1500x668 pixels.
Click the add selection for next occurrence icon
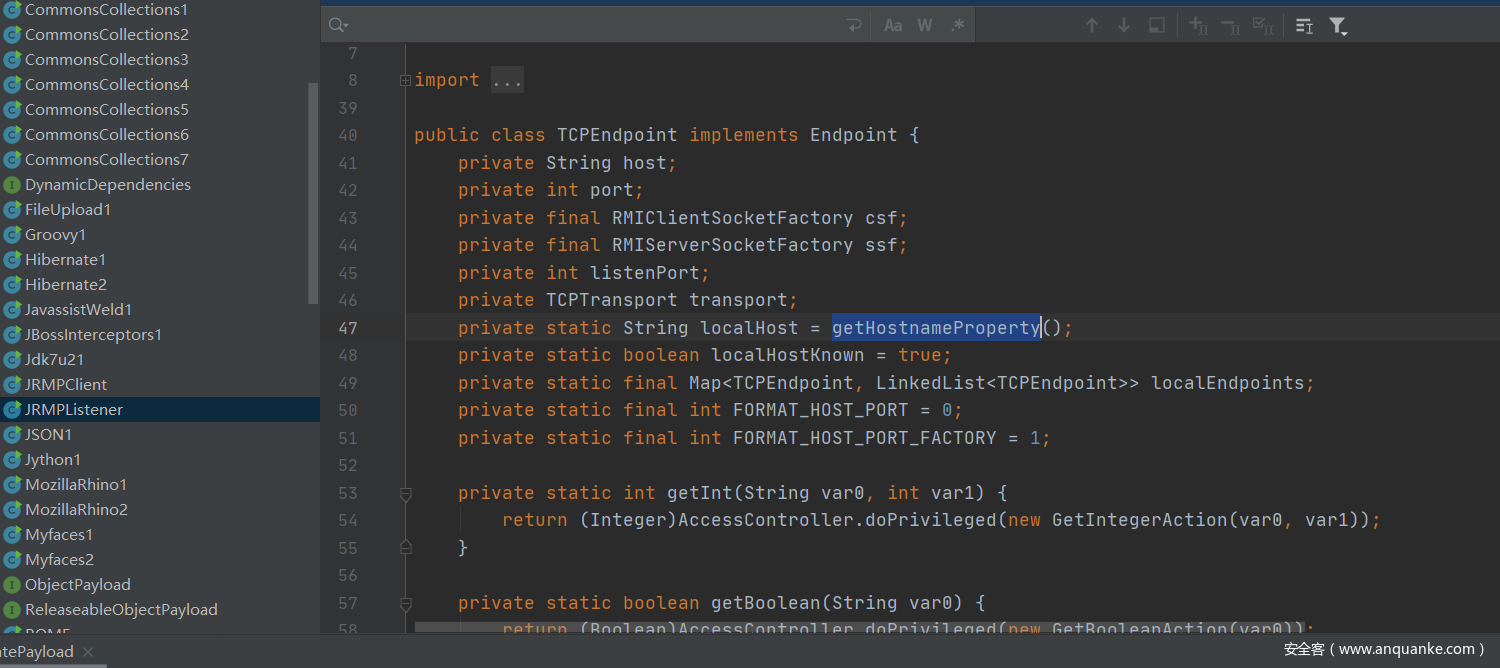1198,26
